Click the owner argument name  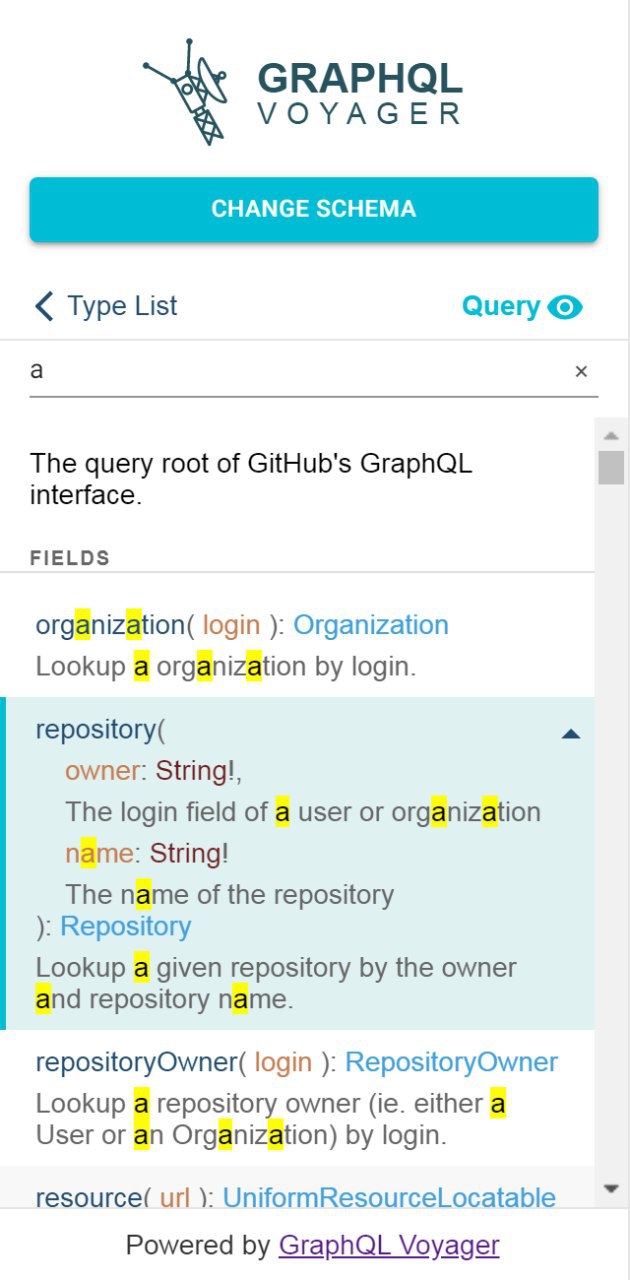(x=102, y=771)
